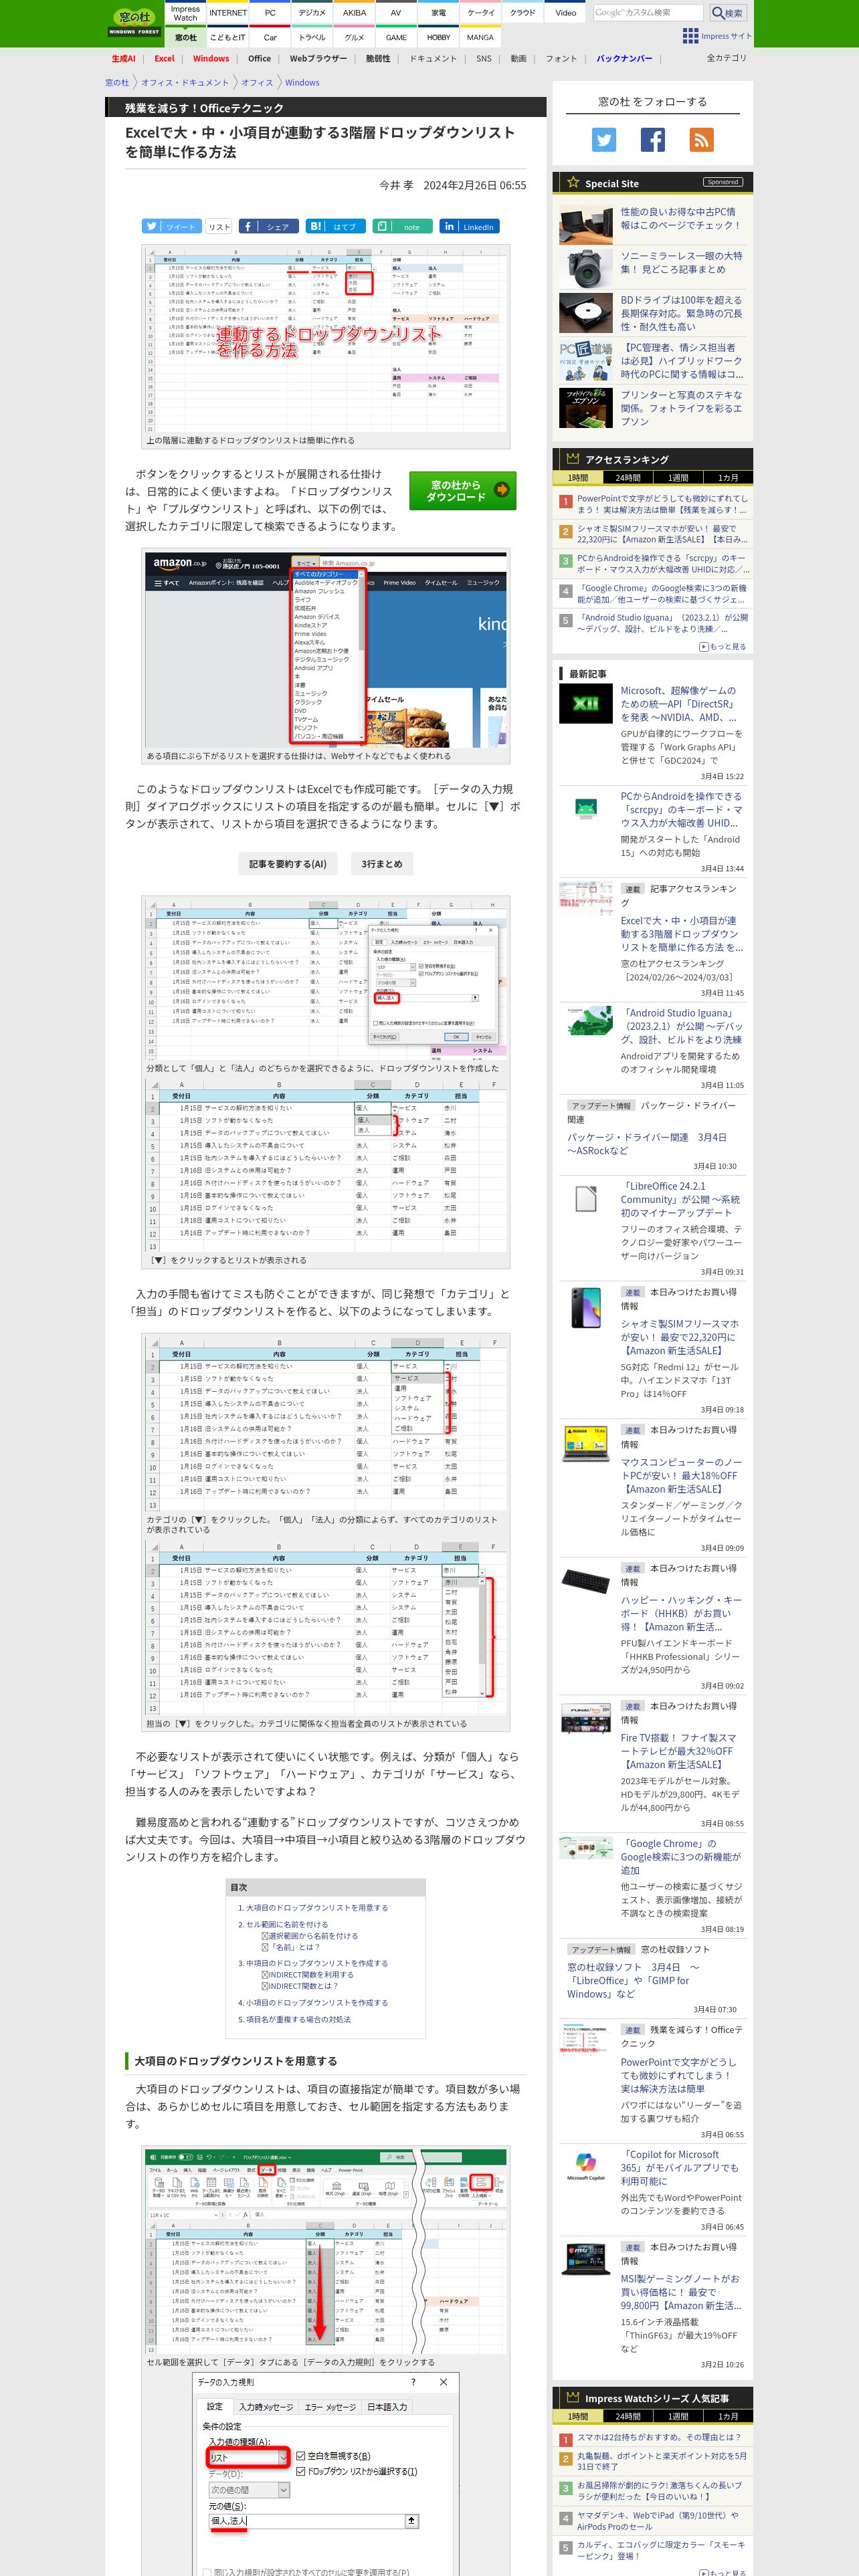Screen dimensions: 859x2576
Task: Open BDドライブは100年を超える Special Site link
Action: pos(681,313)
